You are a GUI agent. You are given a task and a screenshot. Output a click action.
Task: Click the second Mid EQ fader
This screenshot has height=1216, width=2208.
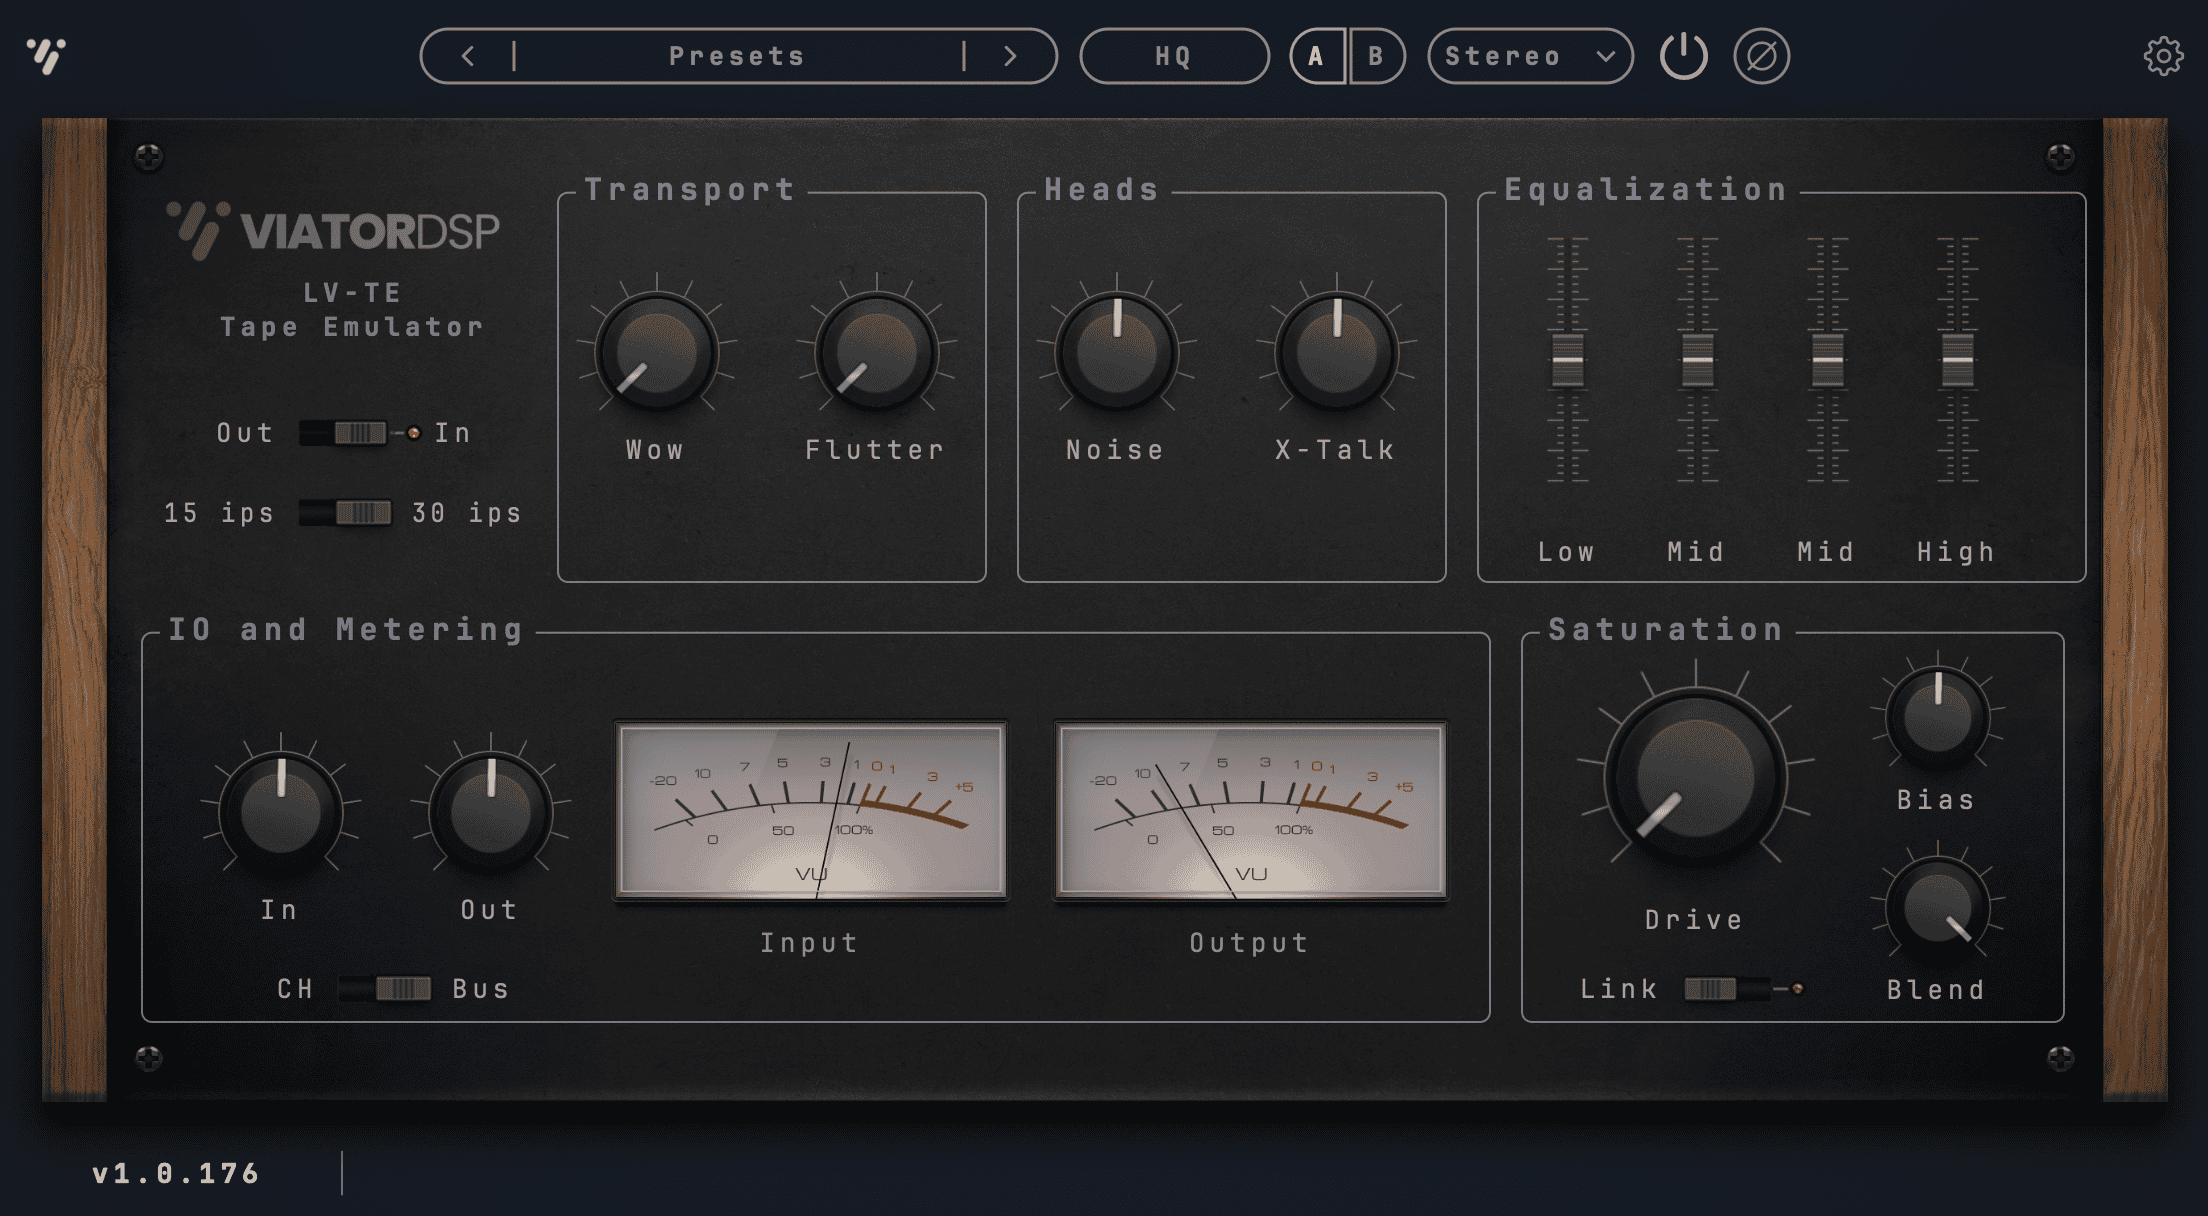tap(1827, 360)
